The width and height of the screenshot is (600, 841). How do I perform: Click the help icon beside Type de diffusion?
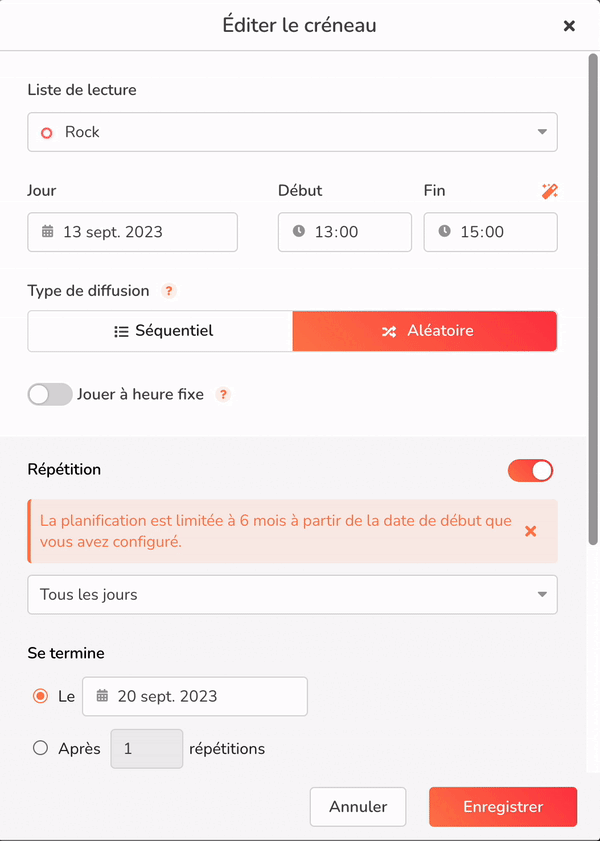[169, 291]
